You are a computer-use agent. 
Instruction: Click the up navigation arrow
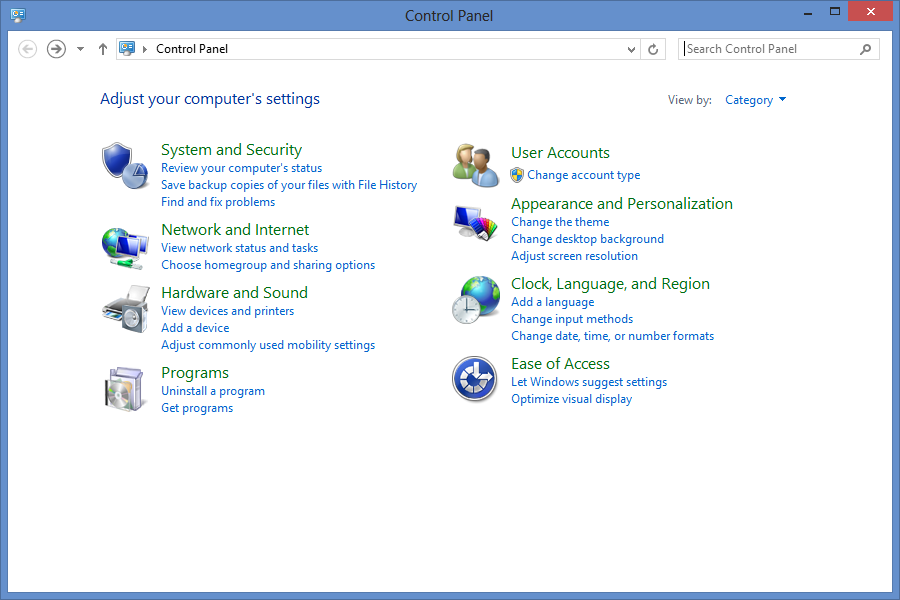coord(102,48)
